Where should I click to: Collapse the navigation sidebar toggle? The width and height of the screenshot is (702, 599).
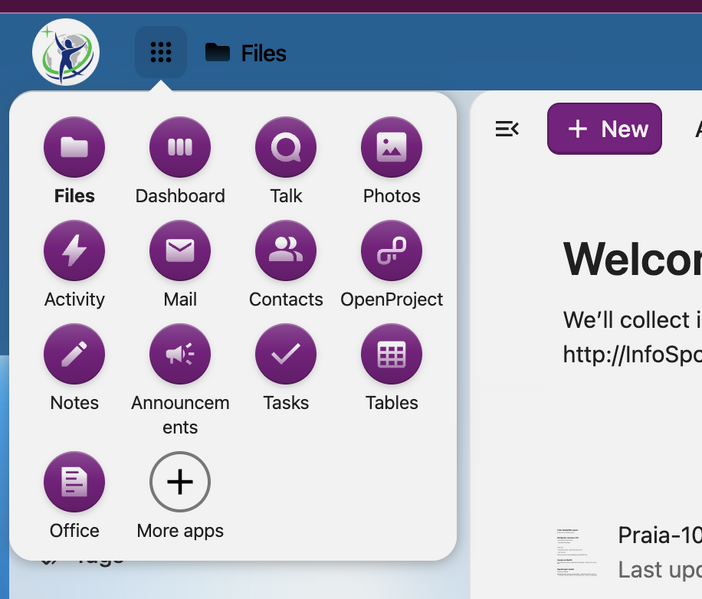507,129
